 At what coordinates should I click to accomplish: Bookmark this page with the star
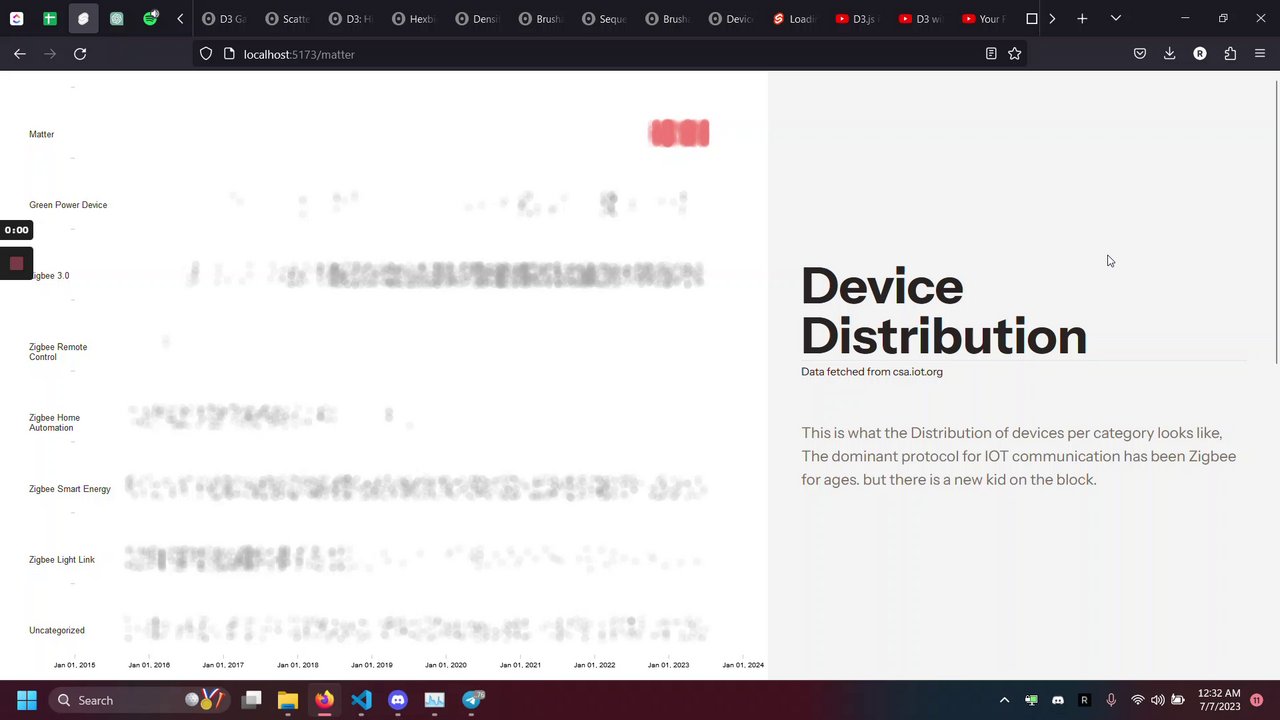(1015, 54)
